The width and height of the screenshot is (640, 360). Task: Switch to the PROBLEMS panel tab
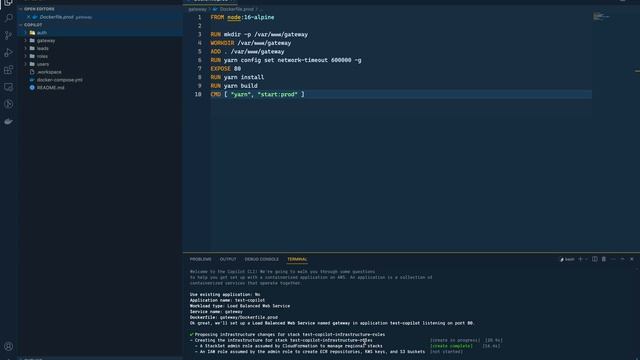[x=200, y=259]
